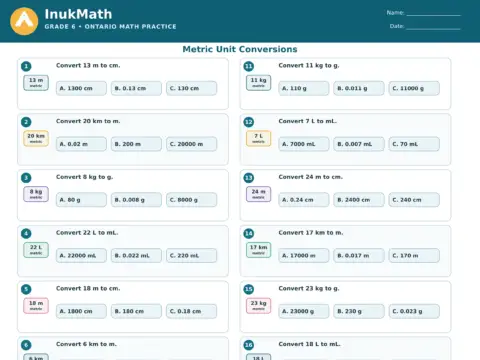This screenshot has height=360, width=480.
Task: Select question 2 number badge
Action: tap(26, 122)
